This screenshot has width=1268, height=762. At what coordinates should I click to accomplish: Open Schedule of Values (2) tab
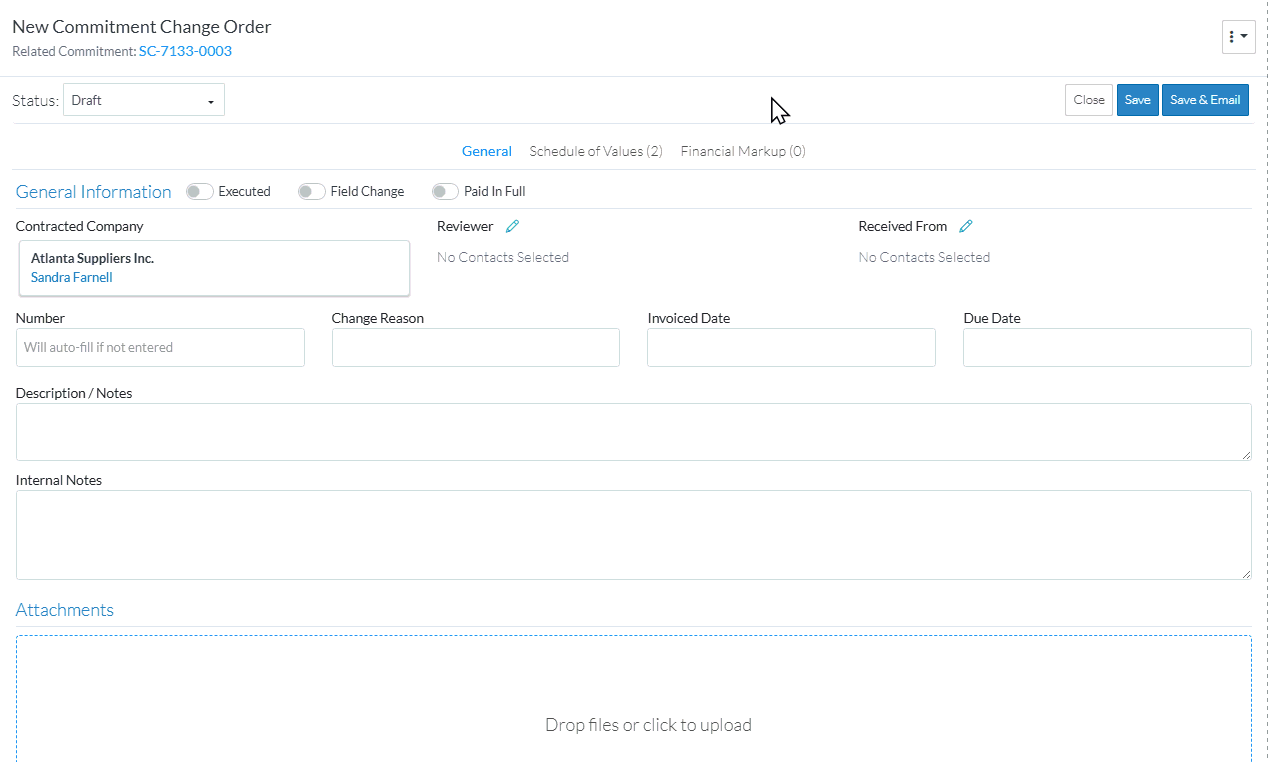(x=596, y=151)
